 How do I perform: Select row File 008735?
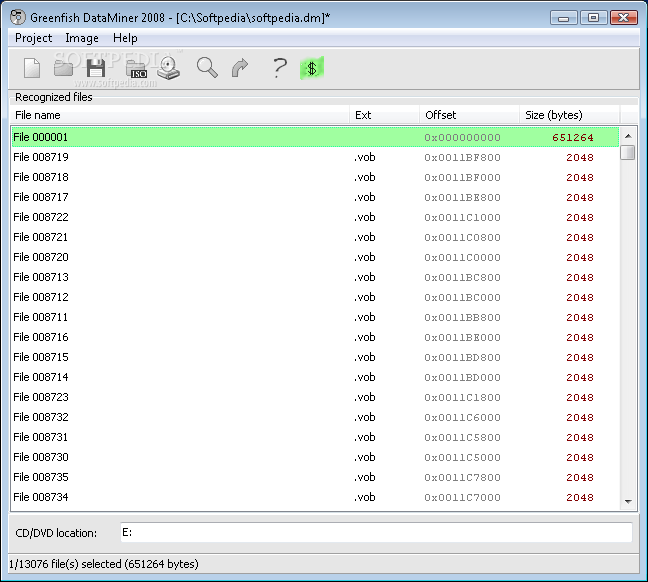click(x=316, y=477)
